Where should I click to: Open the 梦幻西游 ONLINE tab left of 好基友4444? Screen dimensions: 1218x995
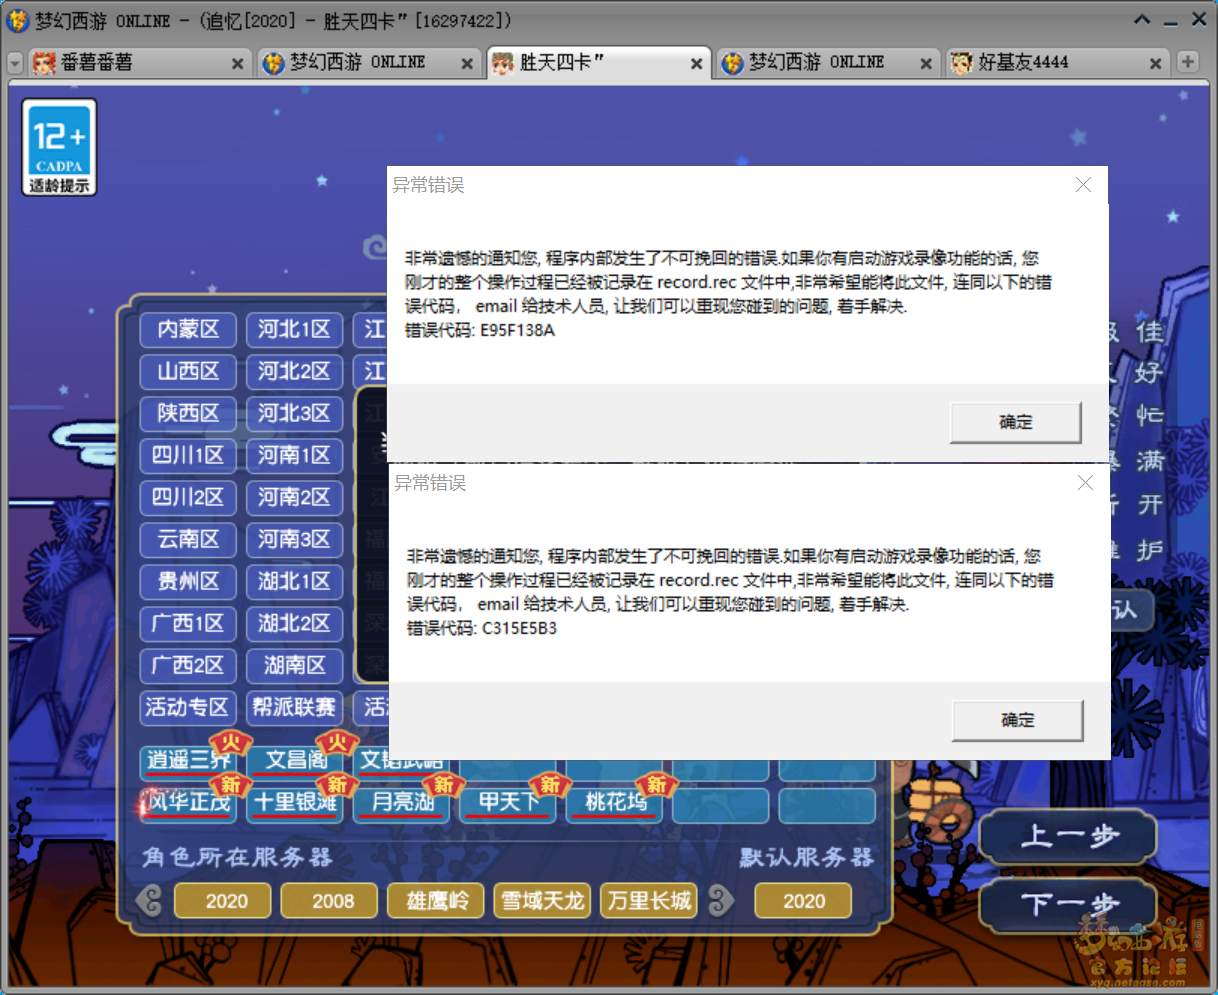pos(827,62)
